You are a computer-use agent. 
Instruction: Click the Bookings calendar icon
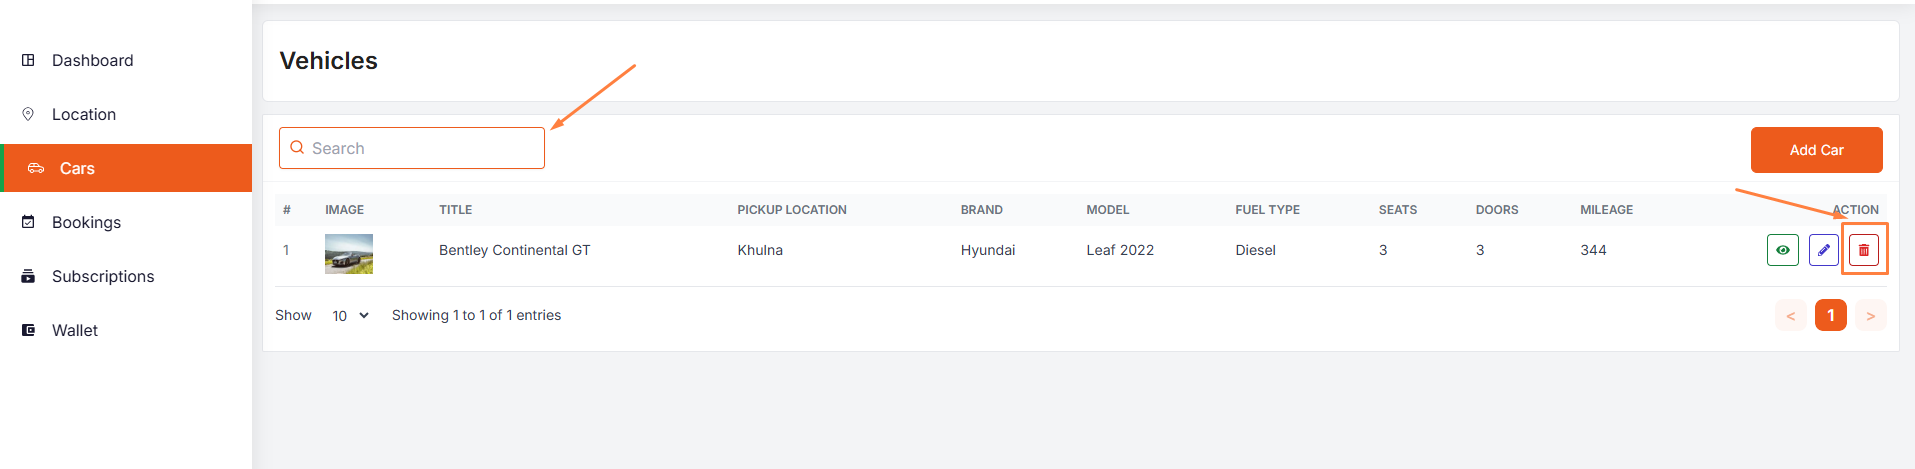[28, 222]
